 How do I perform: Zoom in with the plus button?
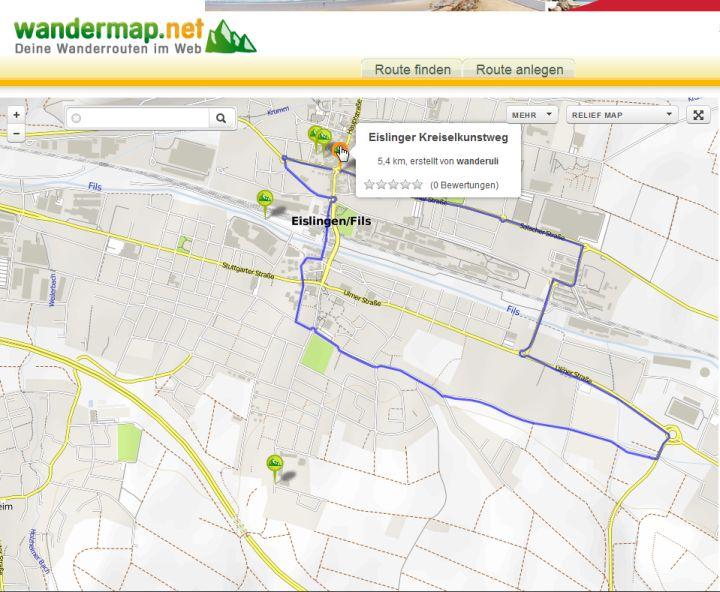click(16, 115)
